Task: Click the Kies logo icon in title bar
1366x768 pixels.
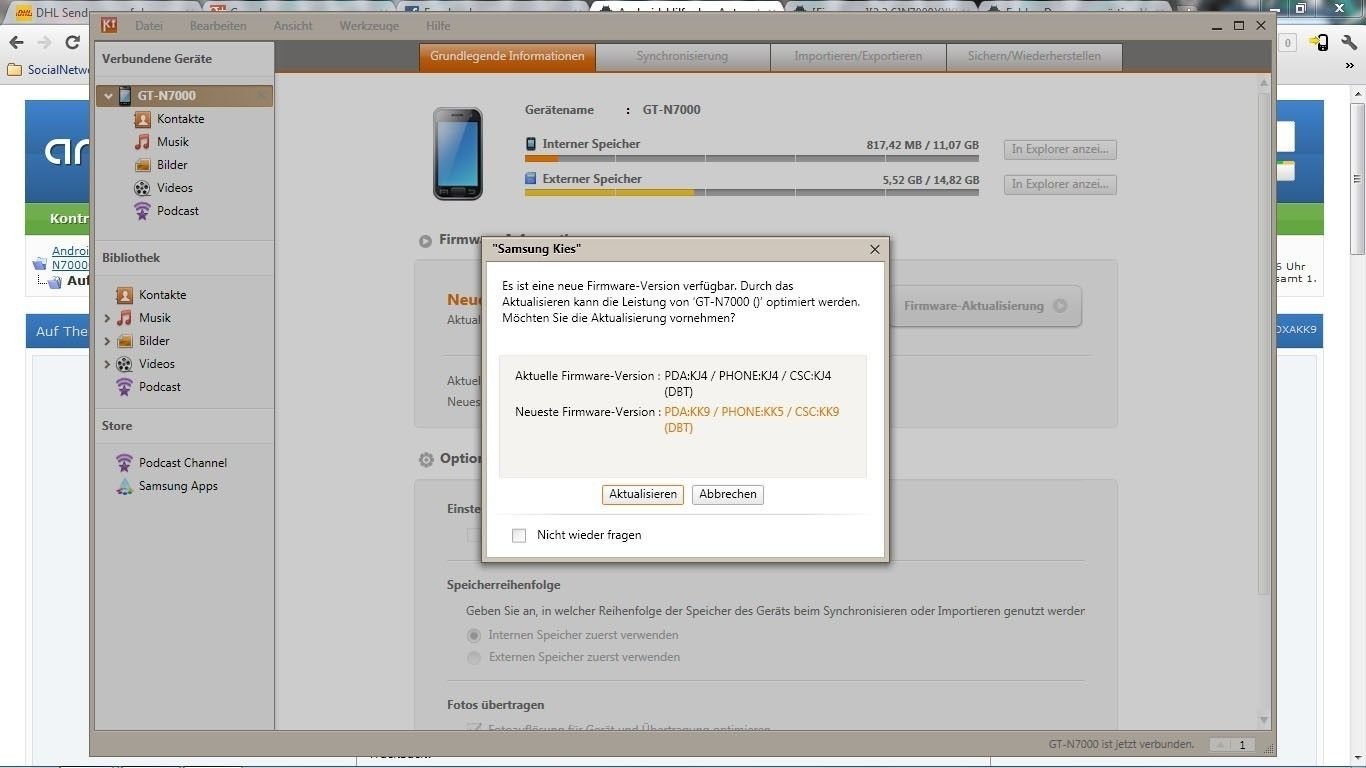Action: [x=110, y=25]
